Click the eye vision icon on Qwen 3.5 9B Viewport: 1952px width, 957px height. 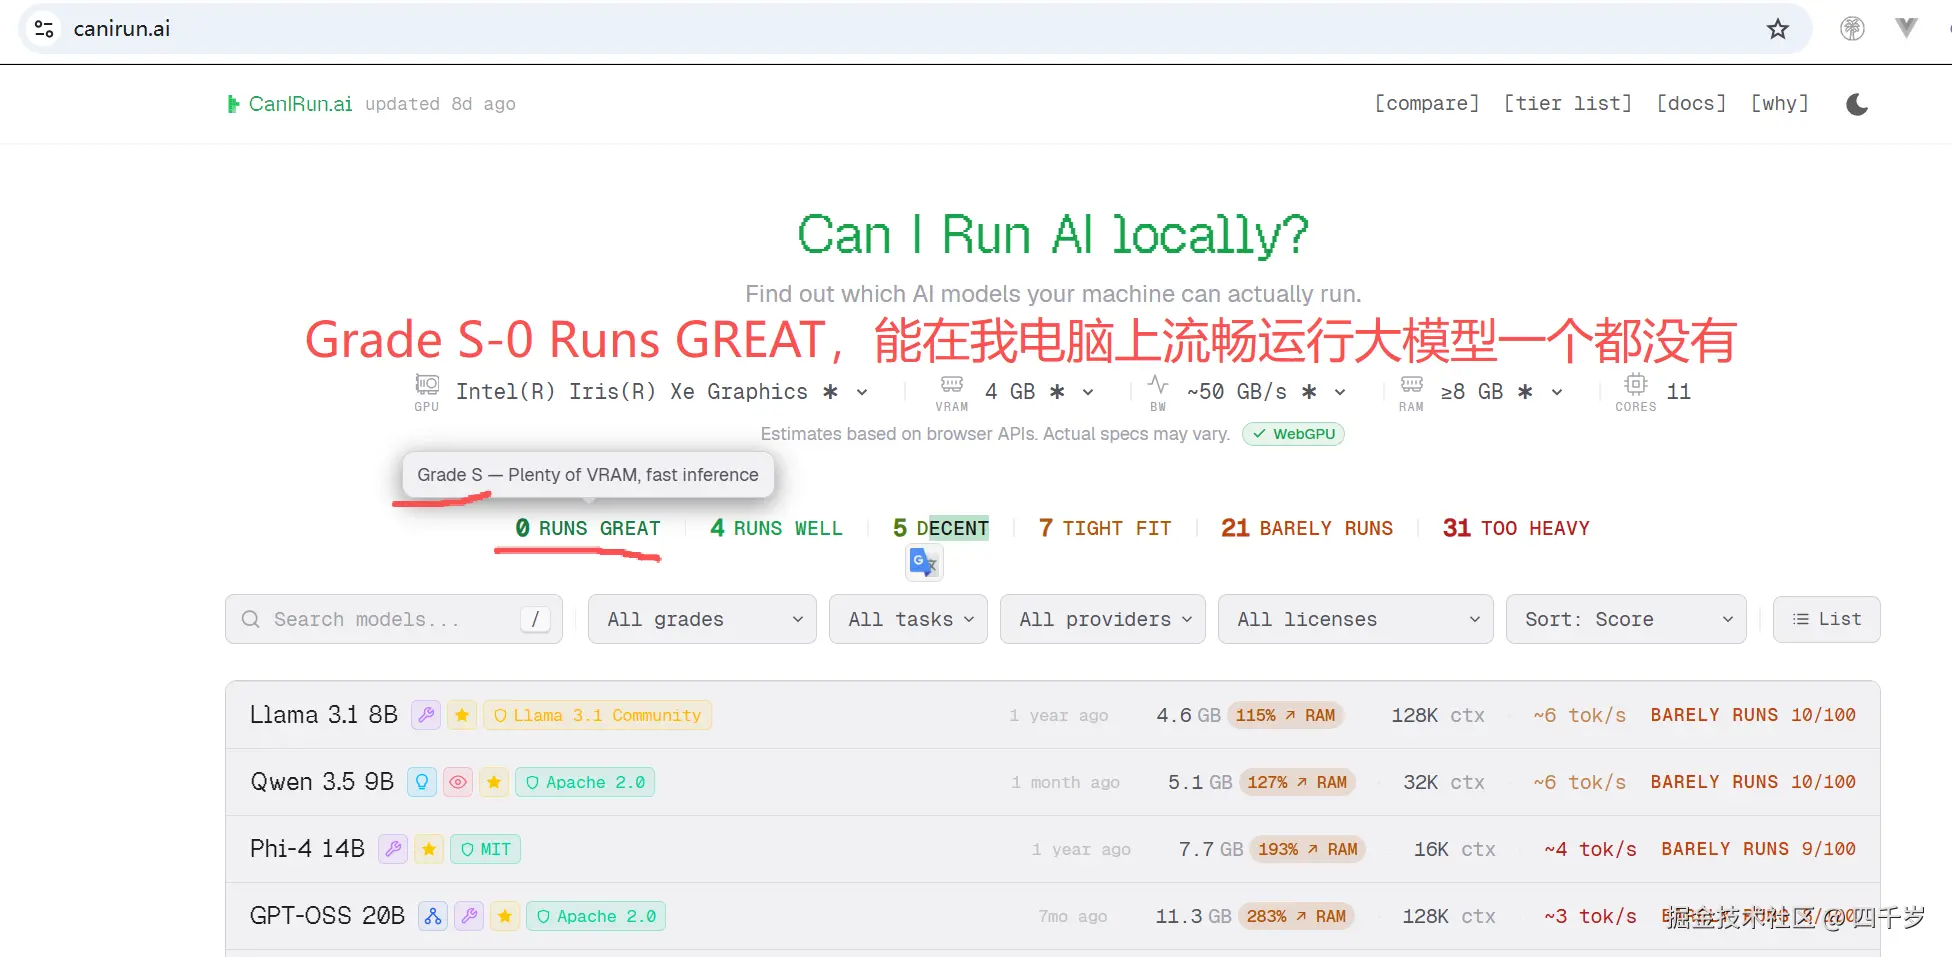point(458,782)
